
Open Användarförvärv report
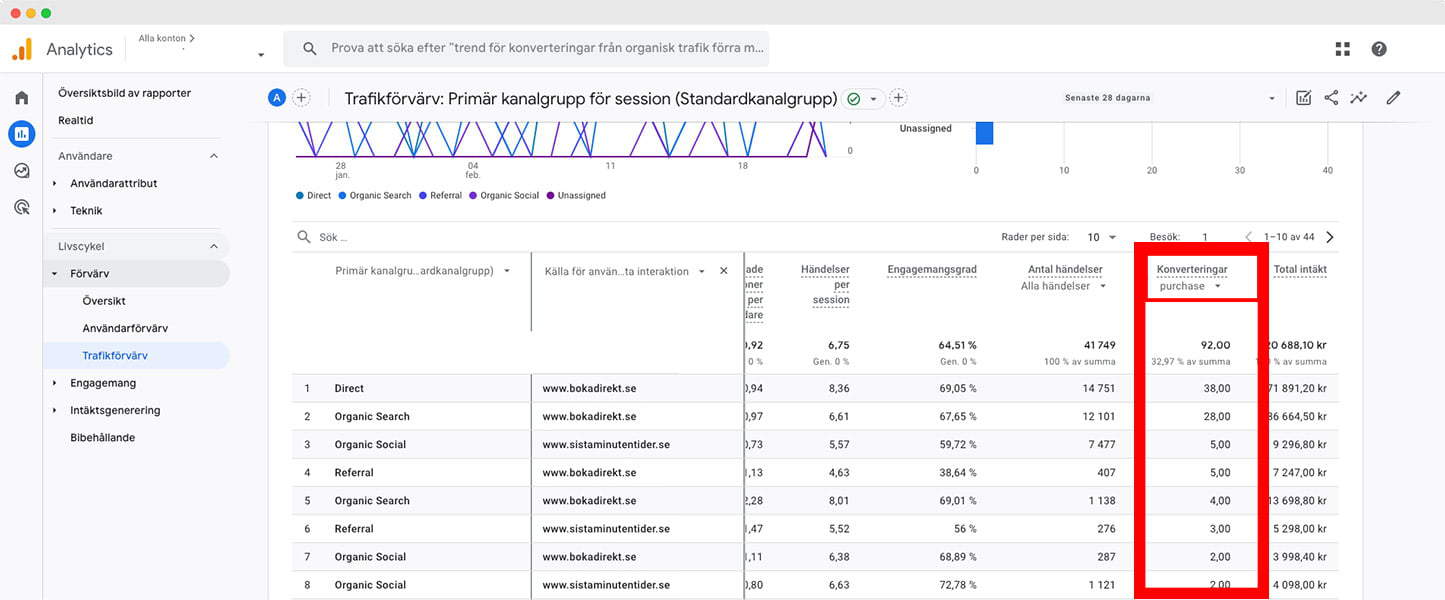125,328
